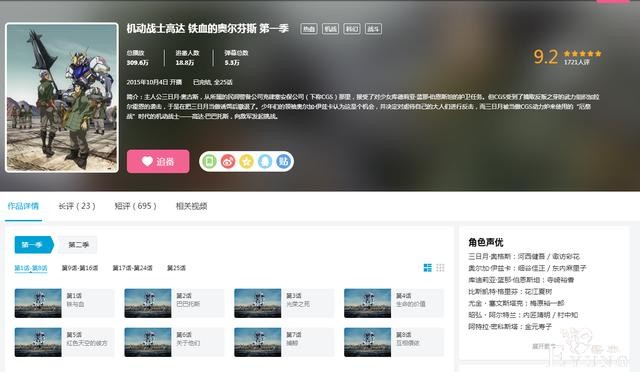Viewport: 640px width, 372px height.
Task: Click the 三日月·奥格斯 voice cast row
Action: coord(524,256)
